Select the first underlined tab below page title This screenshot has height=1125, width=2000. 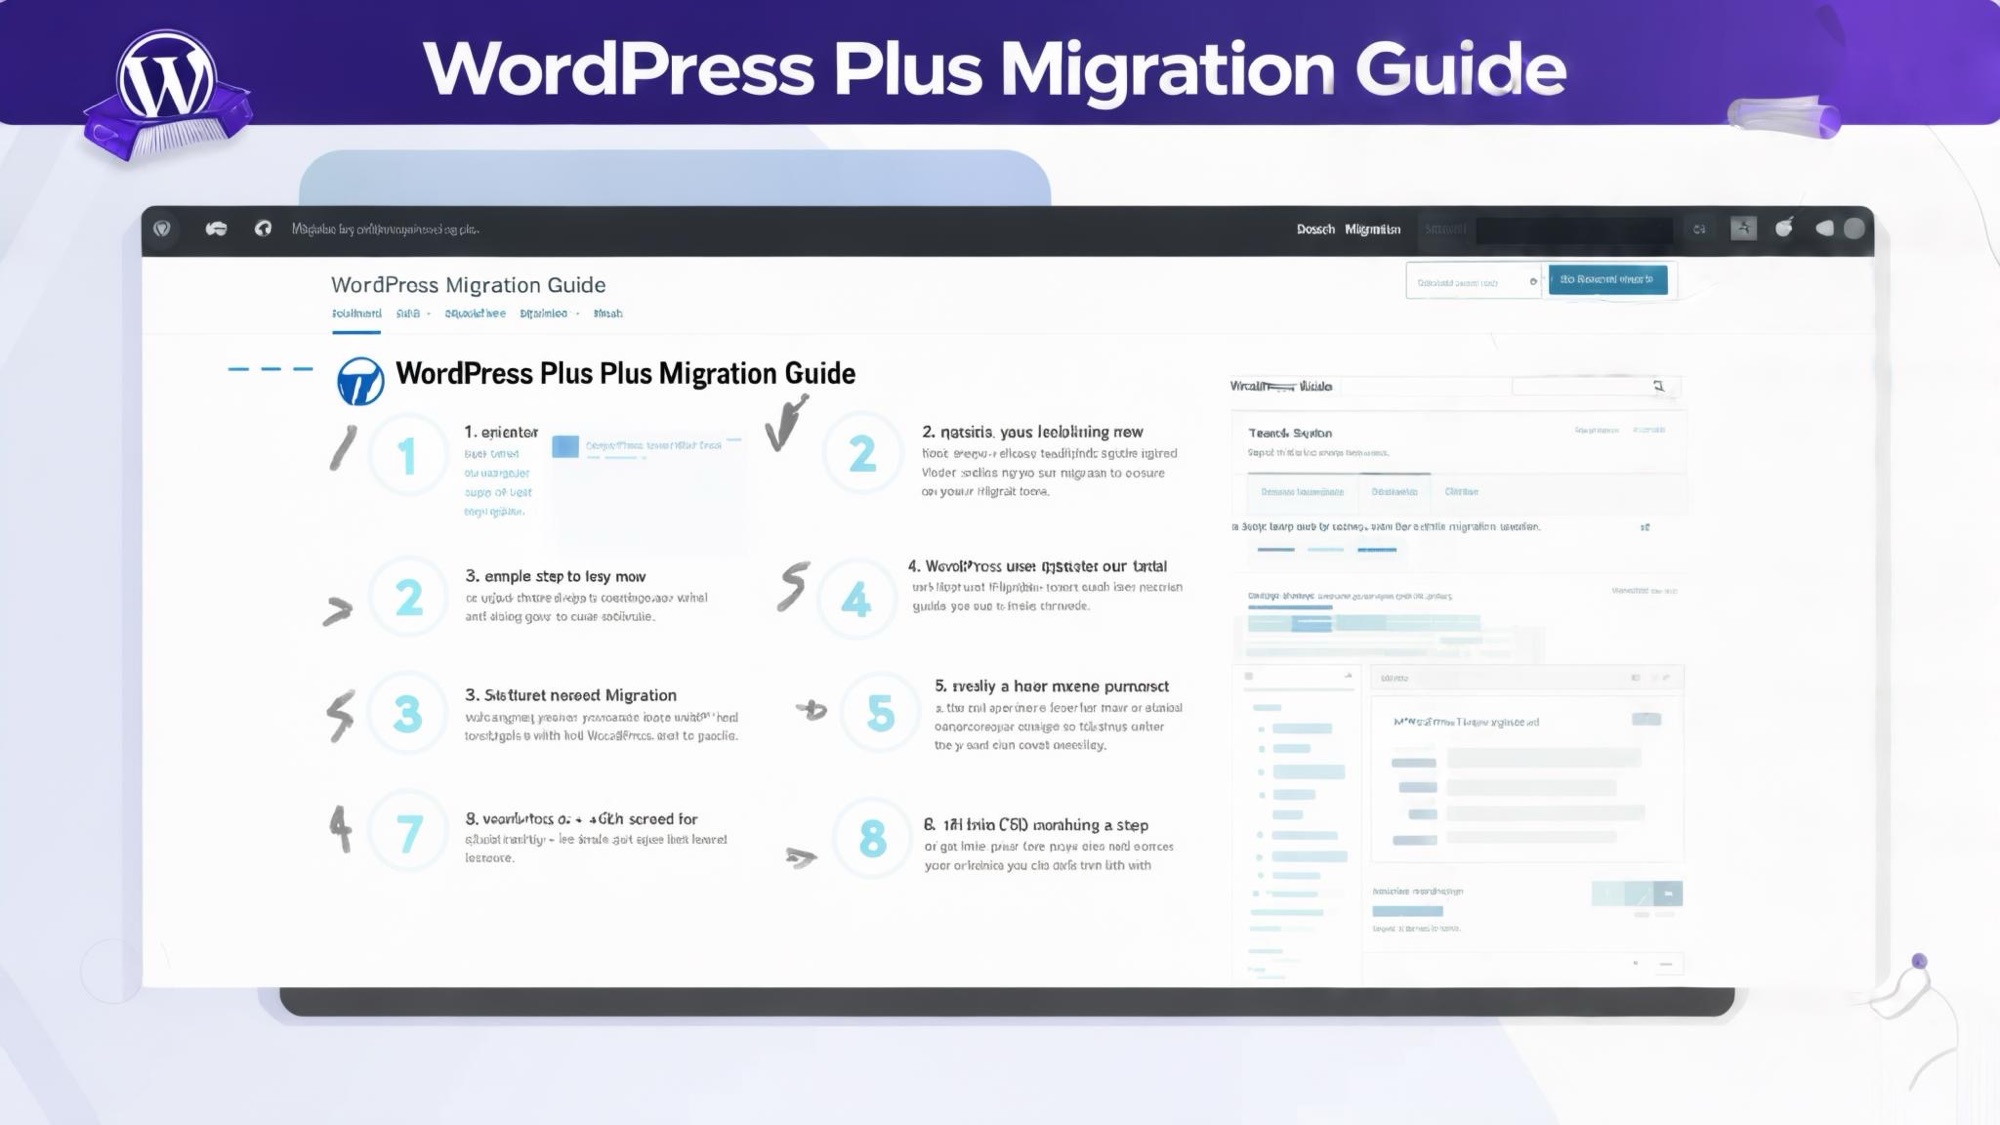pos(356,314)
